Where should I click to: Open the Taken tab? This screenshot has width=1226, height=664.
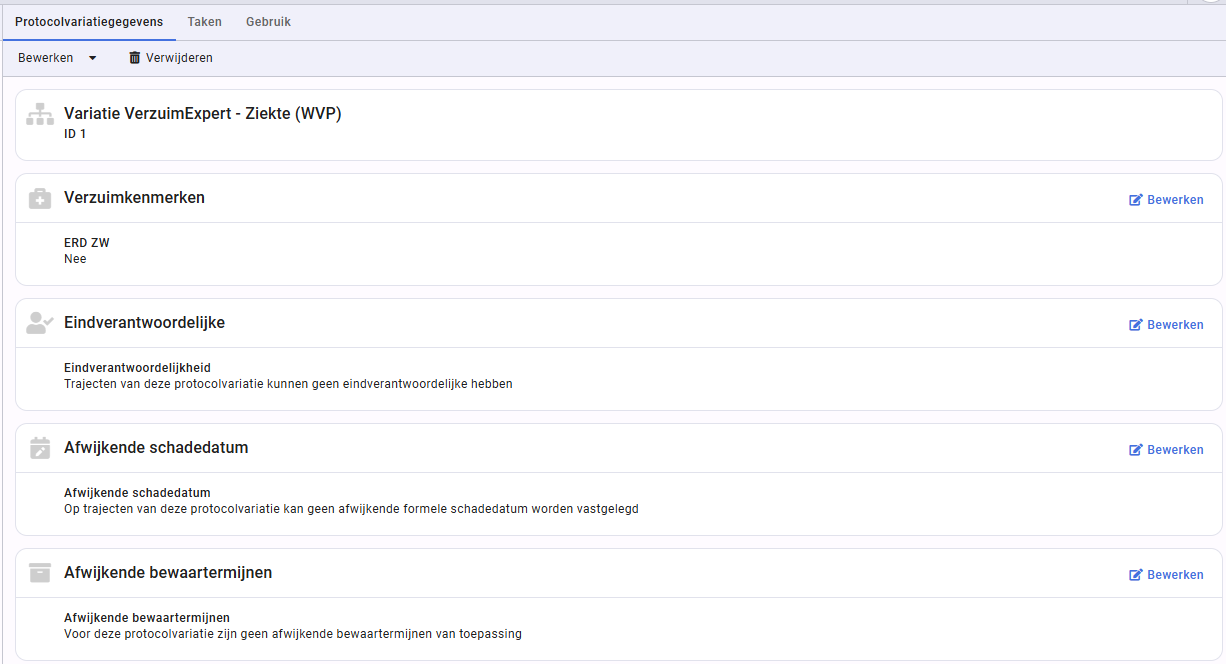coord(204,21)
